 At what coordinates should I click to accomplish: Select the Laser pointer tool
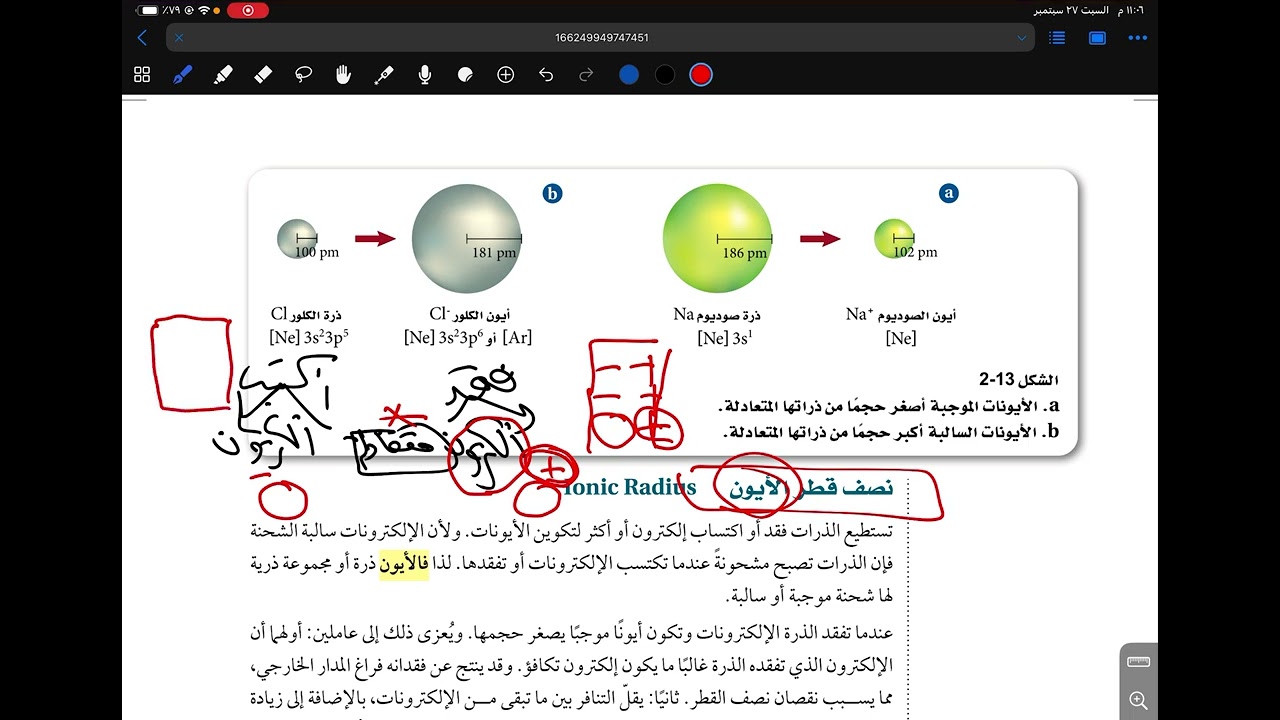(x=384, y=75)
